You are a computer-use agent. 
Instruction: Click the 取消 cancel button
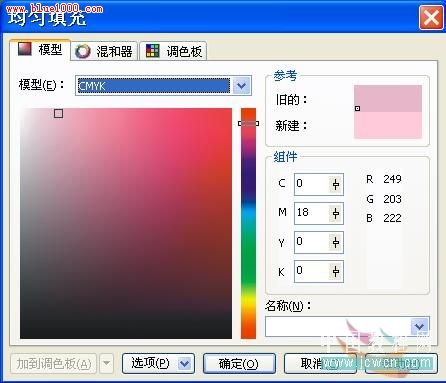coord(320,363)
